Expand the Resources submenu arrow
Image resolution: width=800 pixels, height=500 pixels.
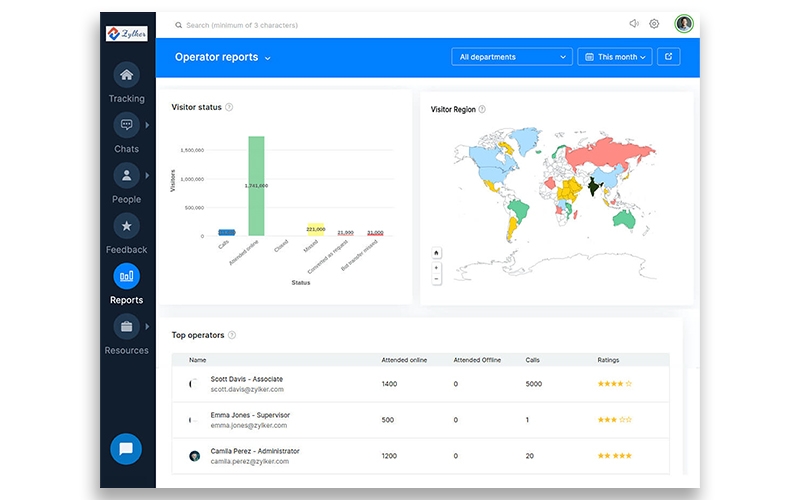click(147, 327)
